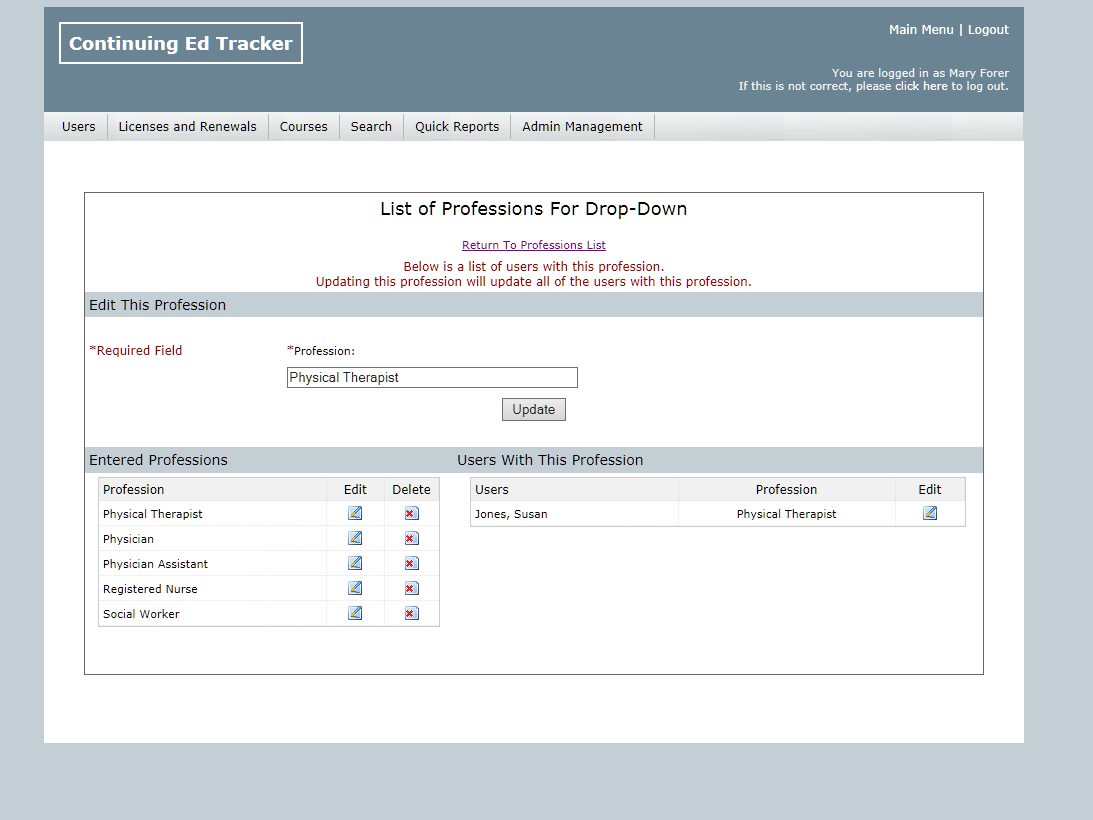Open editing for Physician Assistant
The width and height of the screenshot is (1093, 820).
355,563
